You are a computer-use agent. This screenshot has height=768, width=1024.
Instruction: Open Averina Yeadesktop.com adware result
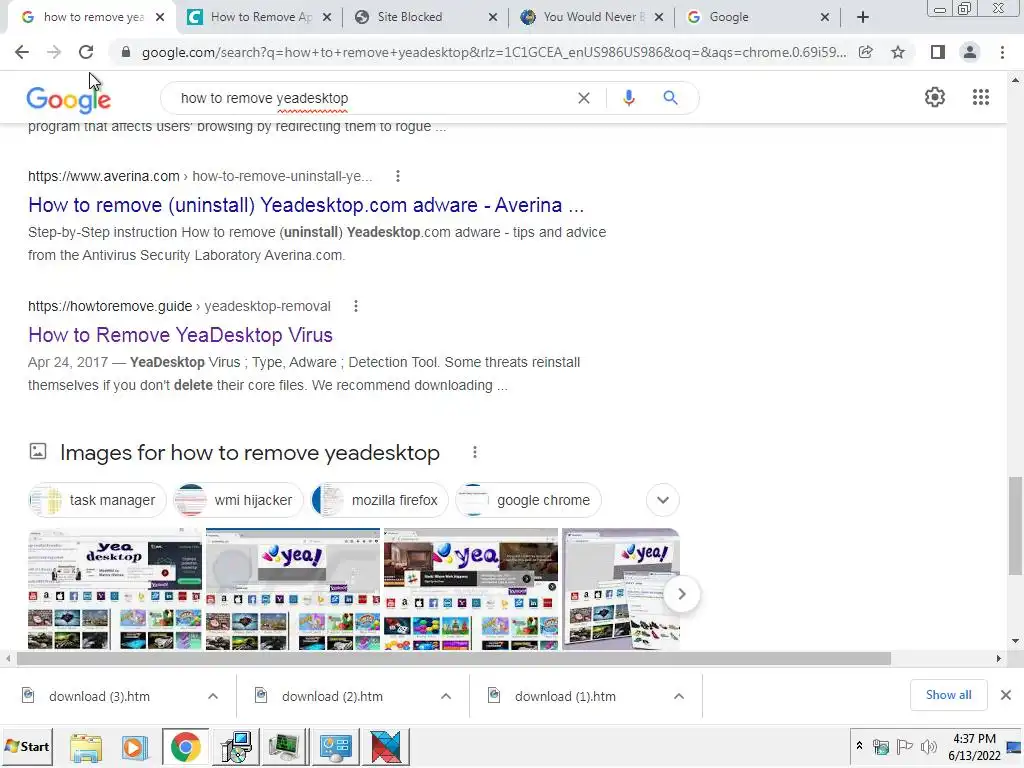[x=306, y=205]
